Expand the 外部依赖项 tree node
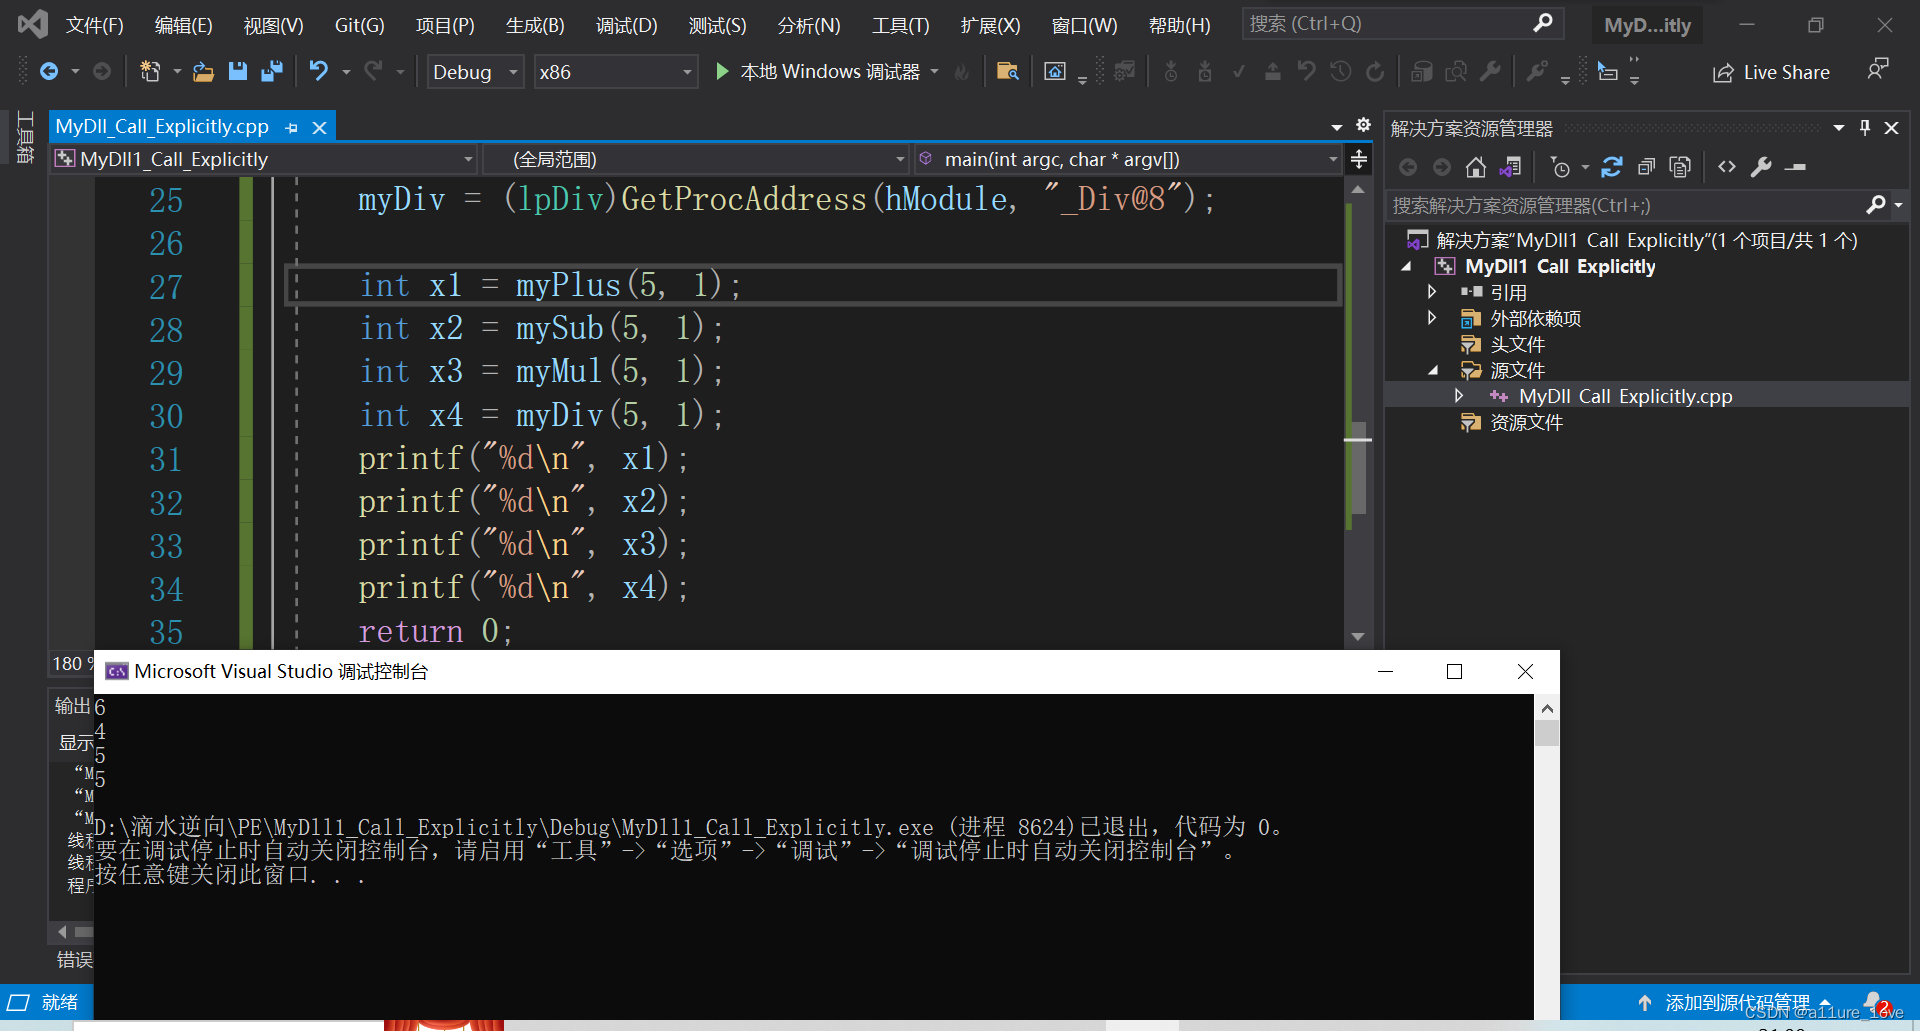 click(1432, 318)
